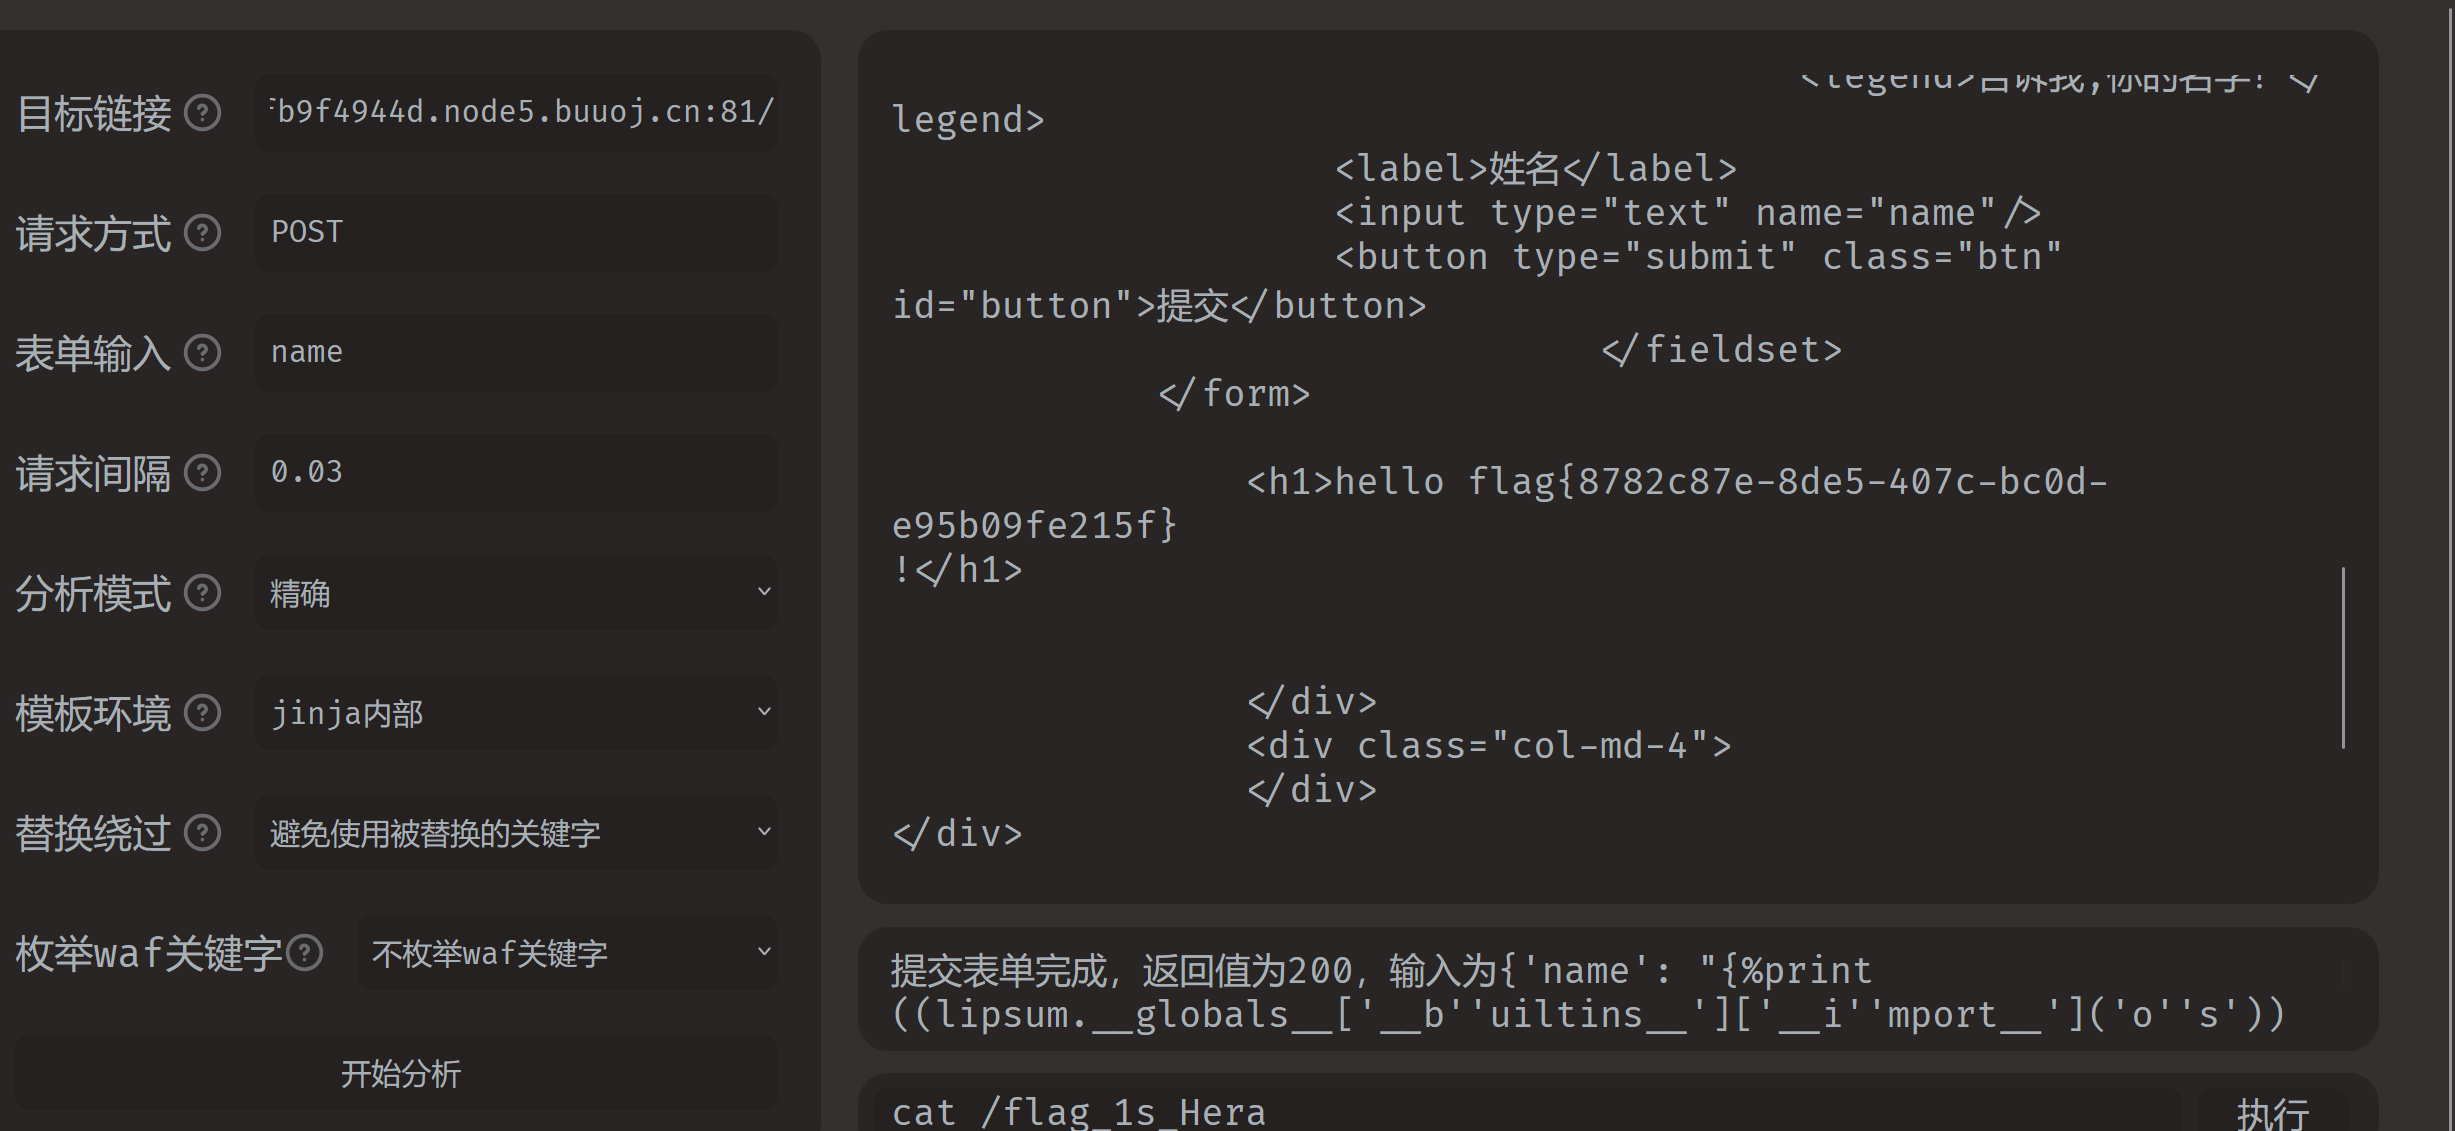
Task: Open help tooltip for 模板环境
Action: [x=203, y=713]
